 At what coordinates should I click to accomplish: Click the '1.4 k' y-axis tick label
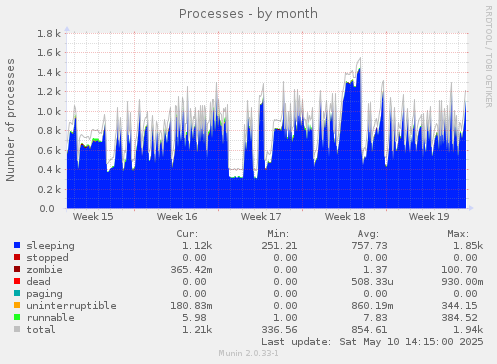point(49,72)
